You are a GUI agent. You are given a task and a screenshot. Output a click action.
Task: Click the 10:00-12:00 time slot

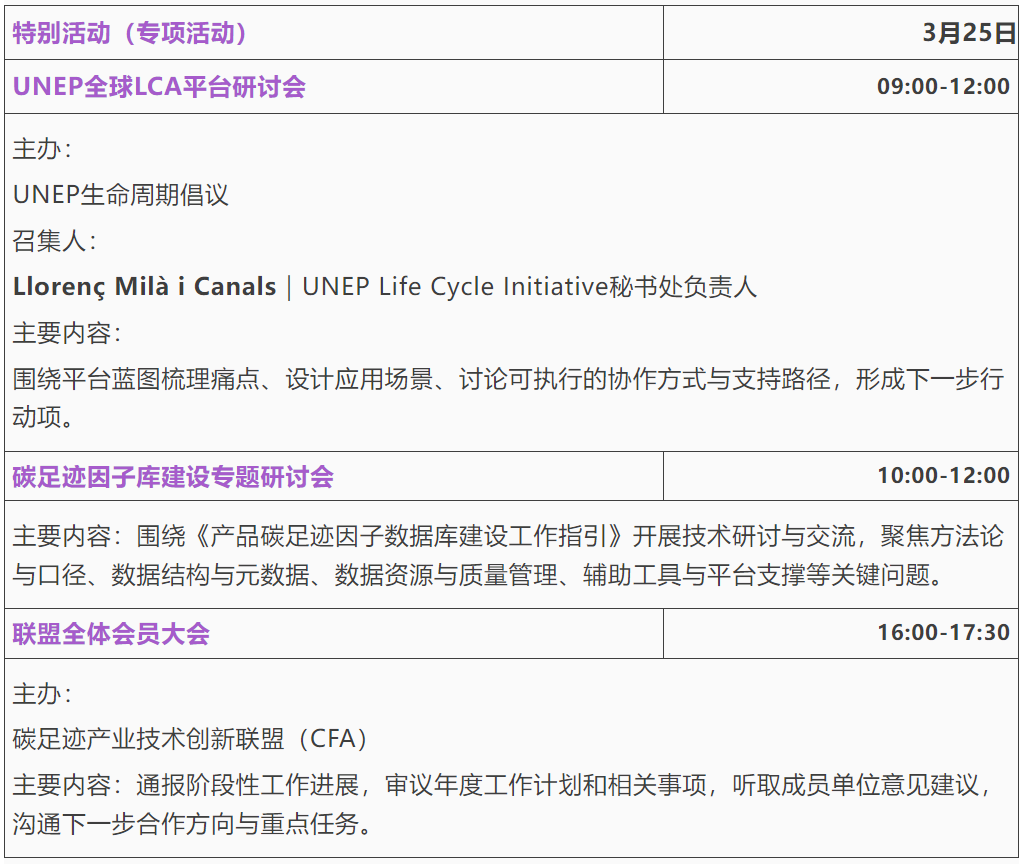click(x=943, y=476)
